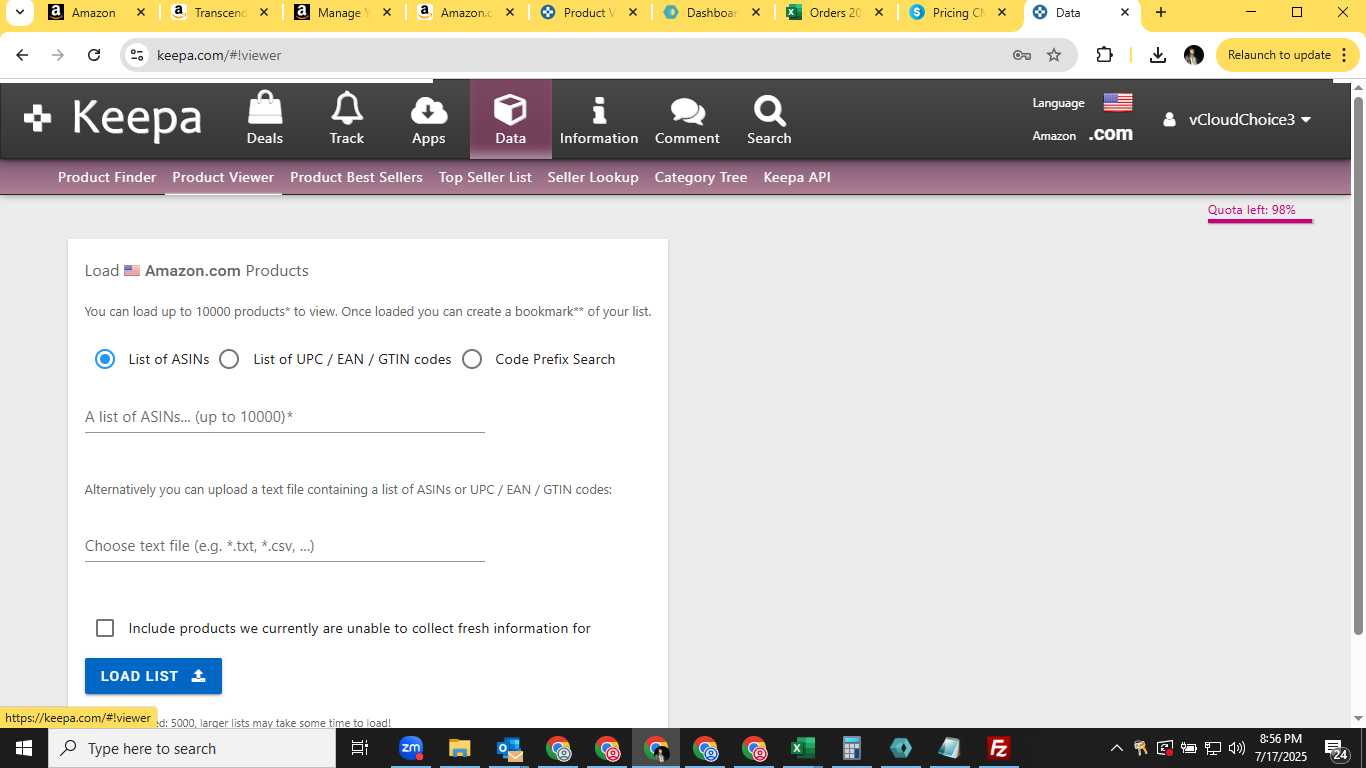1366x768 pixels.
Task: Select the Data box icon
Action: 510,109
